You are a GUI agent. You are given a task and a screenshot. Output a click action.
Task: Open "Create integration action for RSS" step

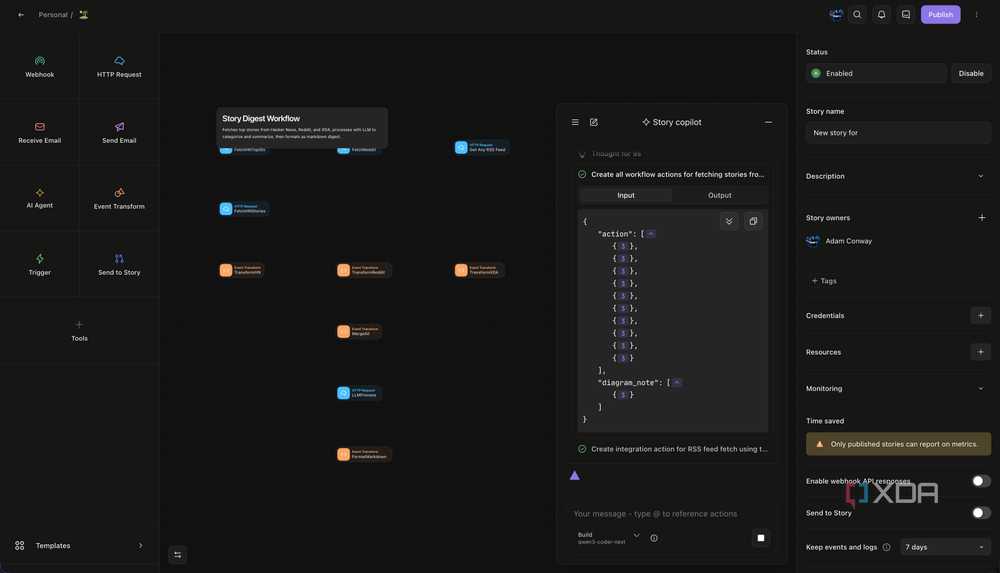coord(673,449)
